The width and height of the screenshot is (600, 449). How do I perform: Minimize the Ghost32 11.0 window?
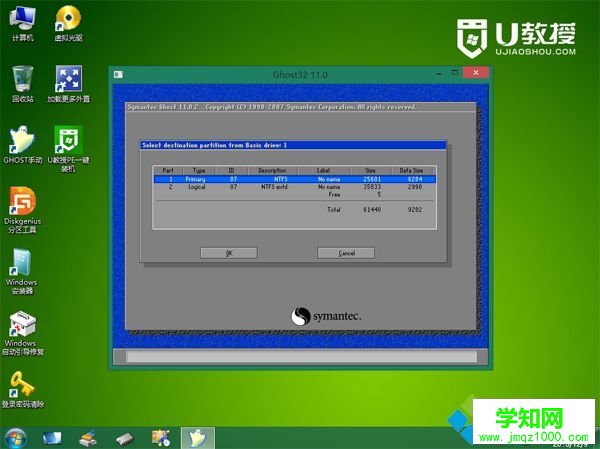coord(440,73)
